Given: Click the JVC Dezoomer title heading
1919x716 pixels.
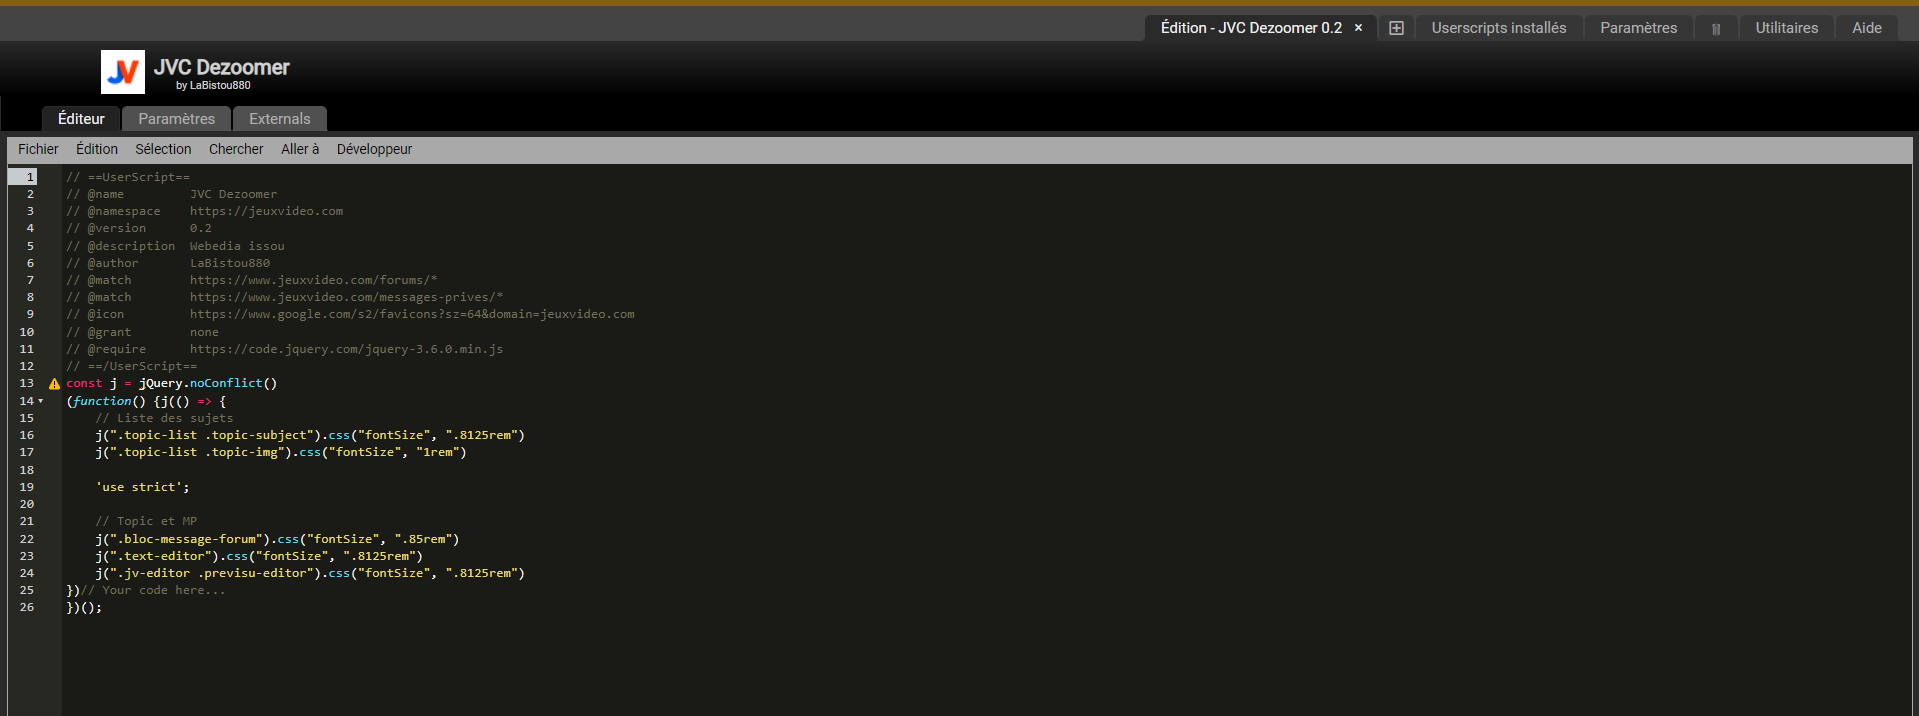Looking at the screenshot, I should pos(221,67).
